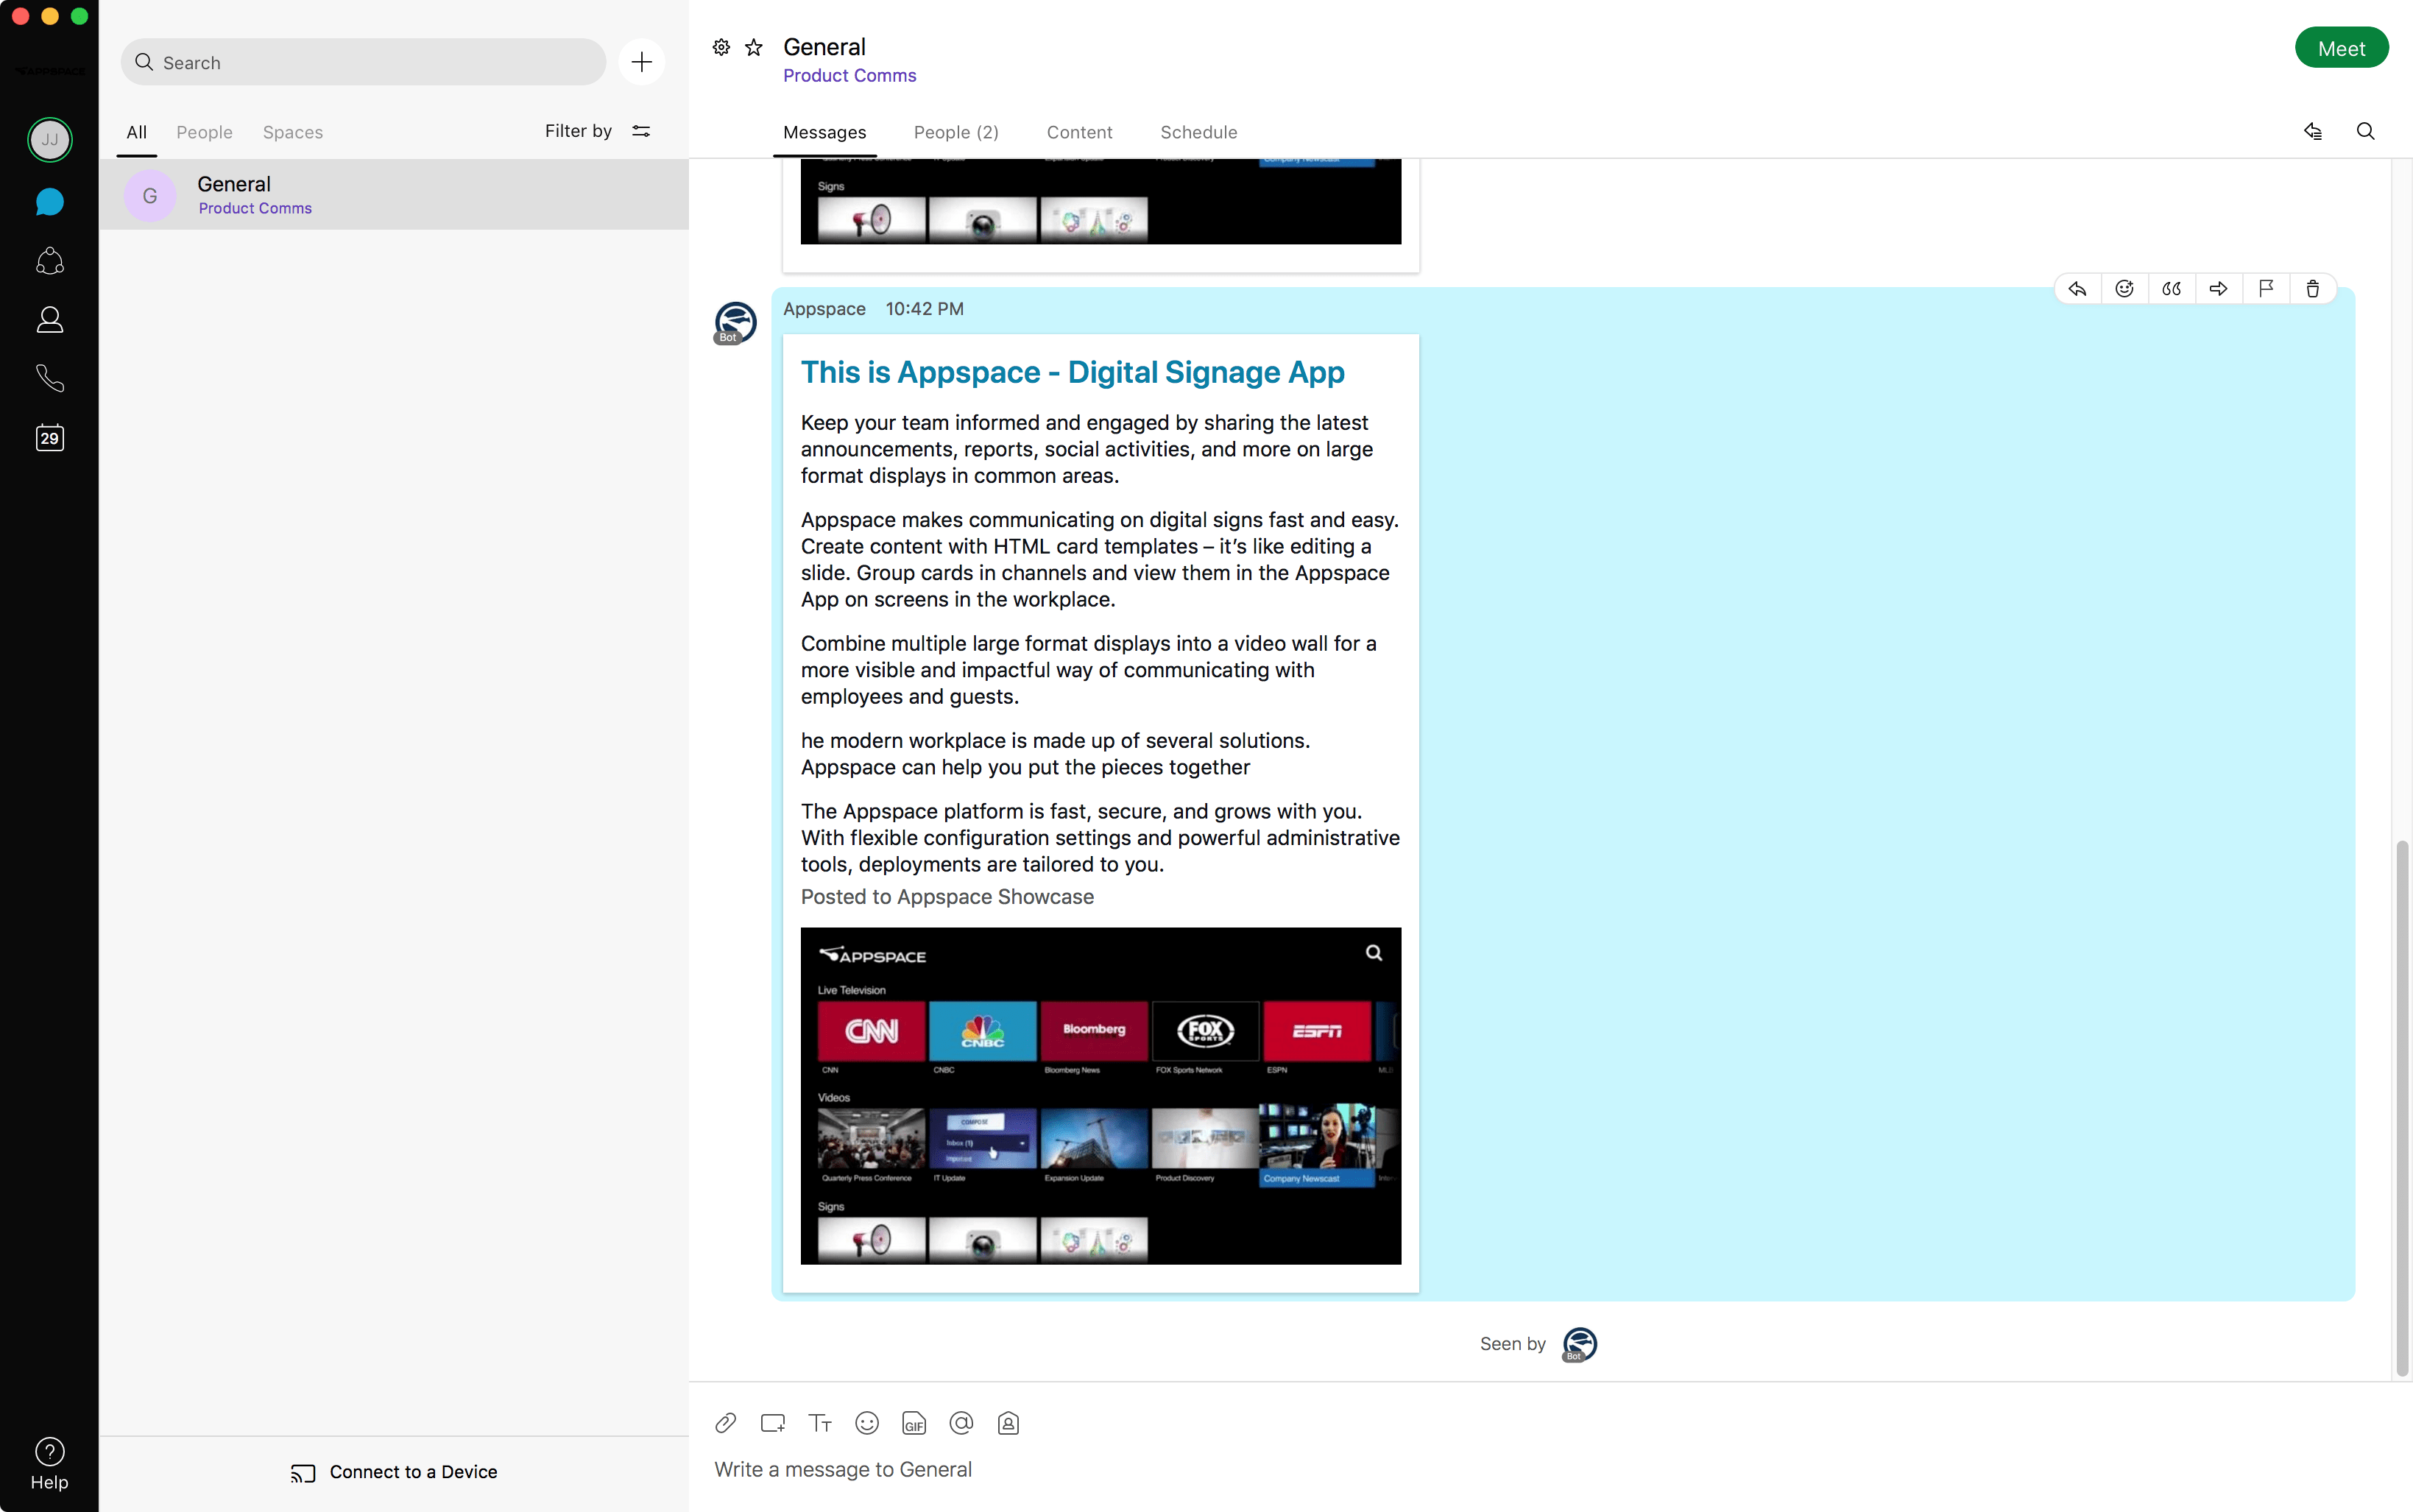The image size is (2413, 1512).
Task: Add a reaction to the Appspace message
Action: pyautogui.click(x=2124, y=288)
